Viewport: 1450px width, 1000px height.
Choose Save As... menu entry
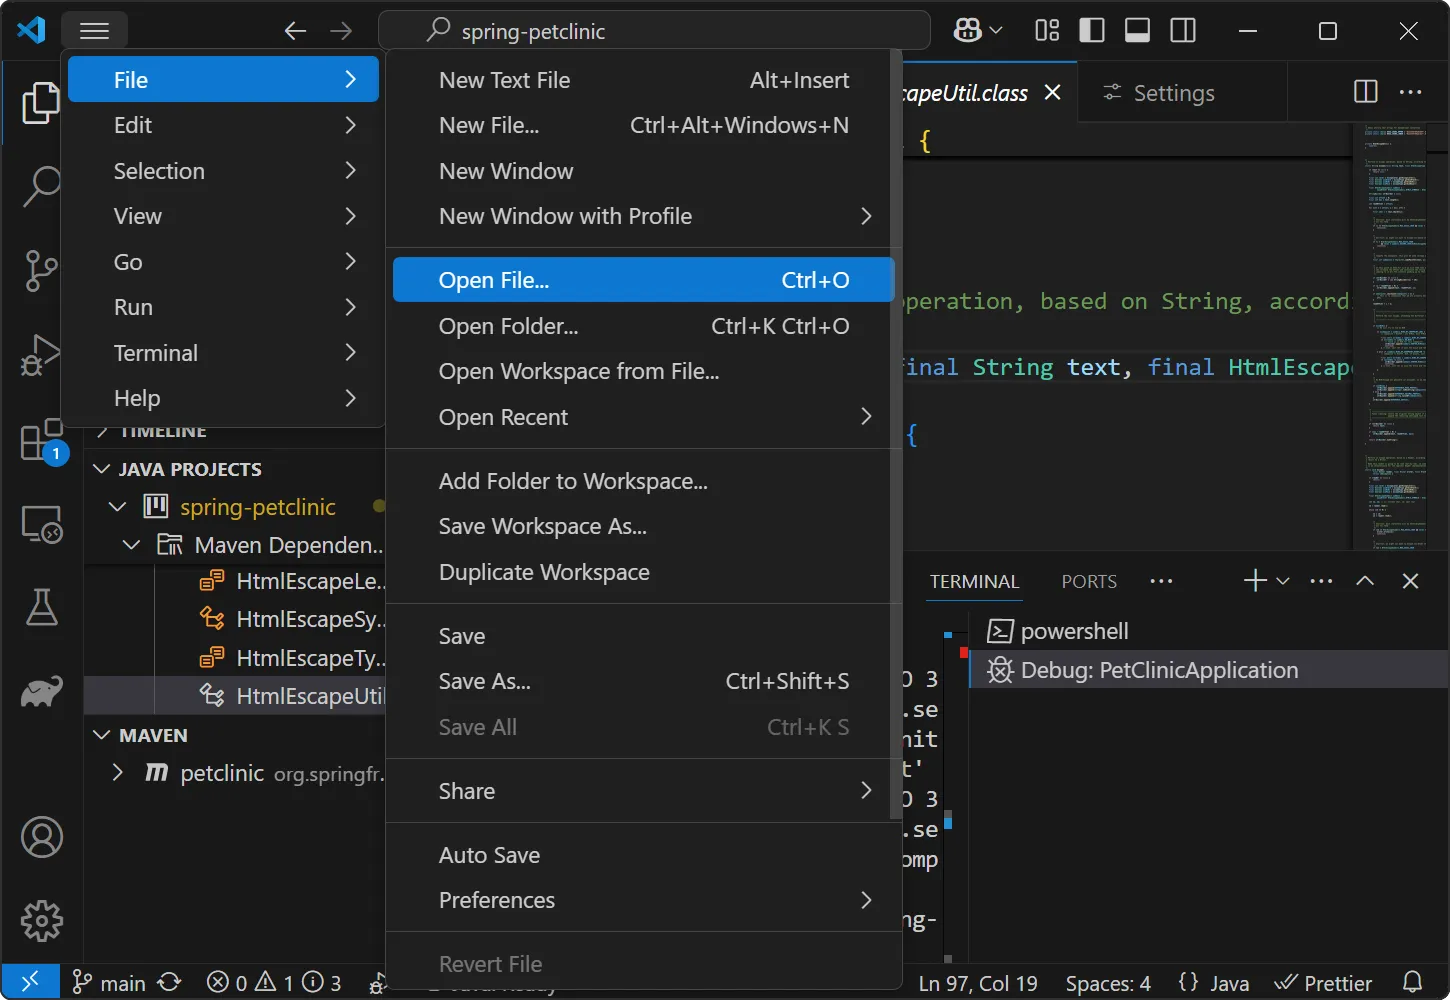(x=643, y=681)
